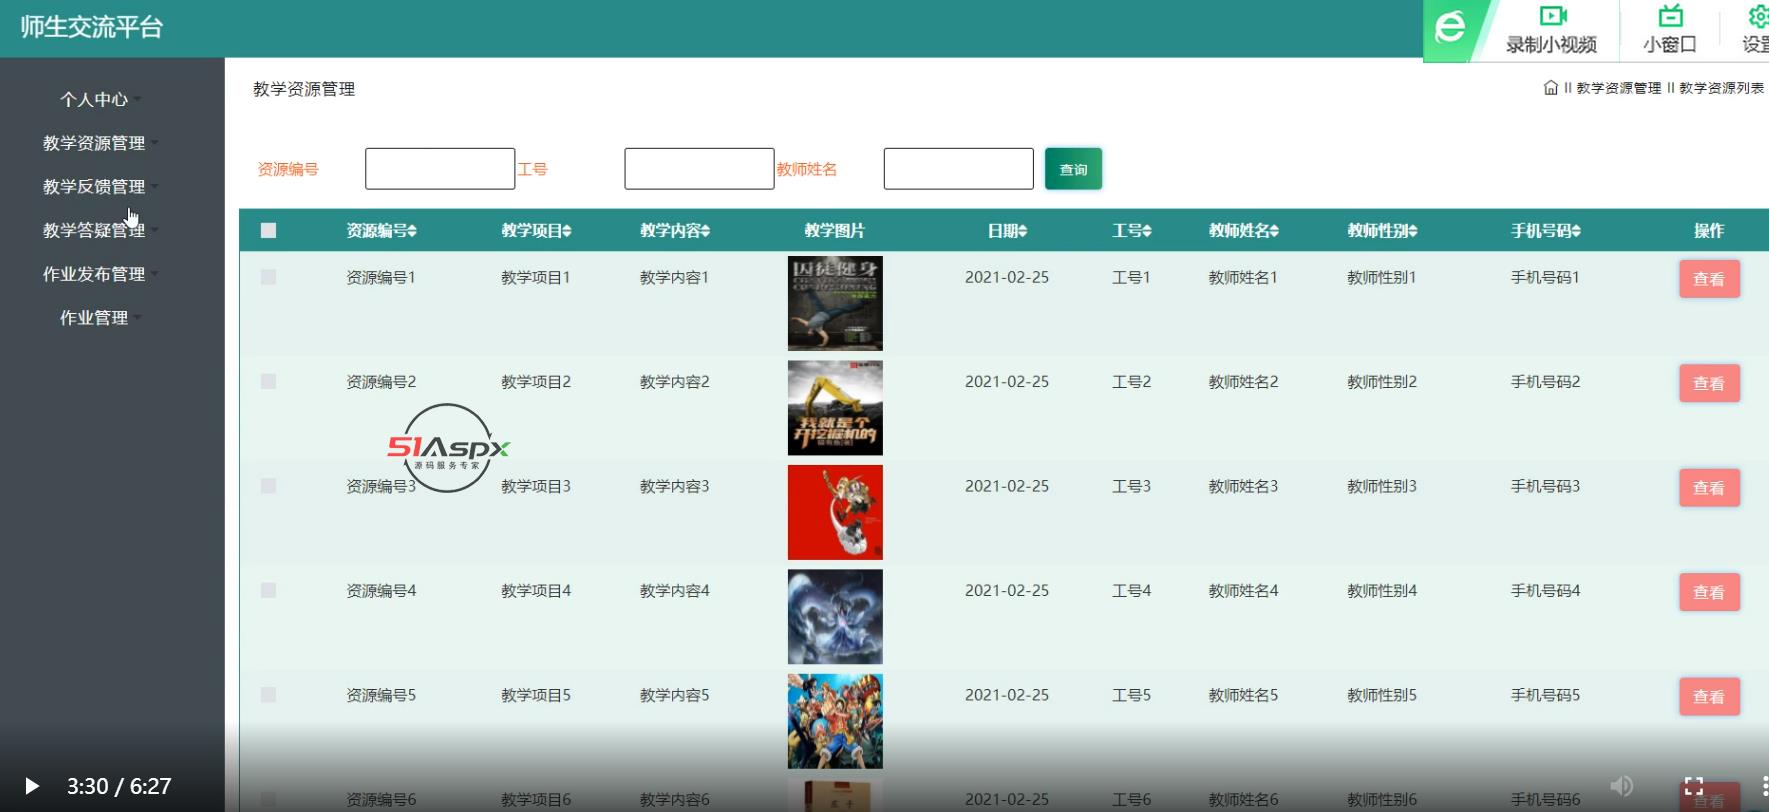Open the 小窗口 mini window icon
This screenshot has height=812, width=1769.
(x=1670, y=16)
